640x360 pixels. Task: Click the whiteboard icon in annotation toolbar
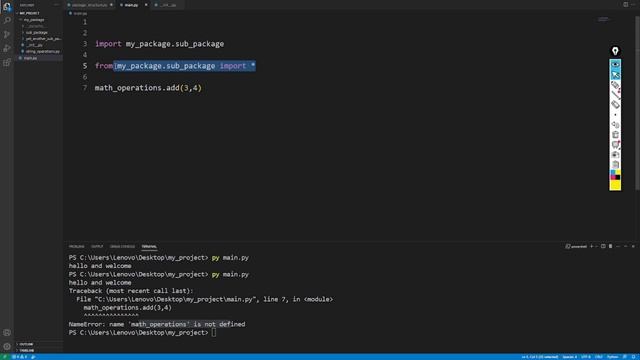615,144
